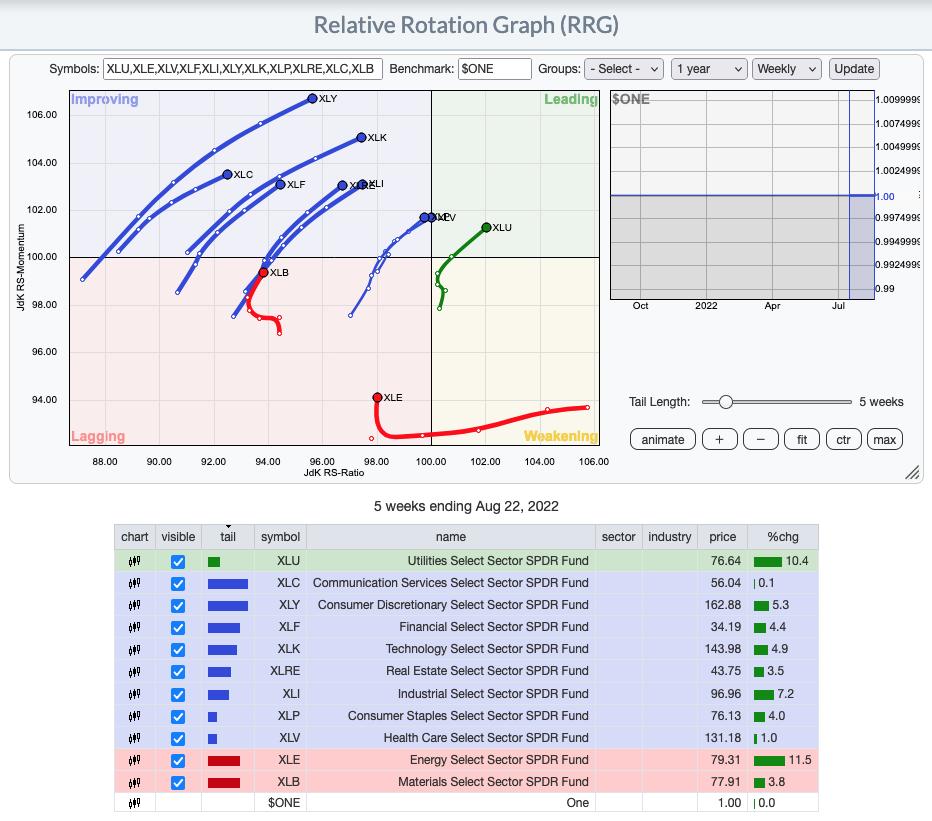Open the XLB row chart icon
This screenshot has height=821, width=932.
134,782
